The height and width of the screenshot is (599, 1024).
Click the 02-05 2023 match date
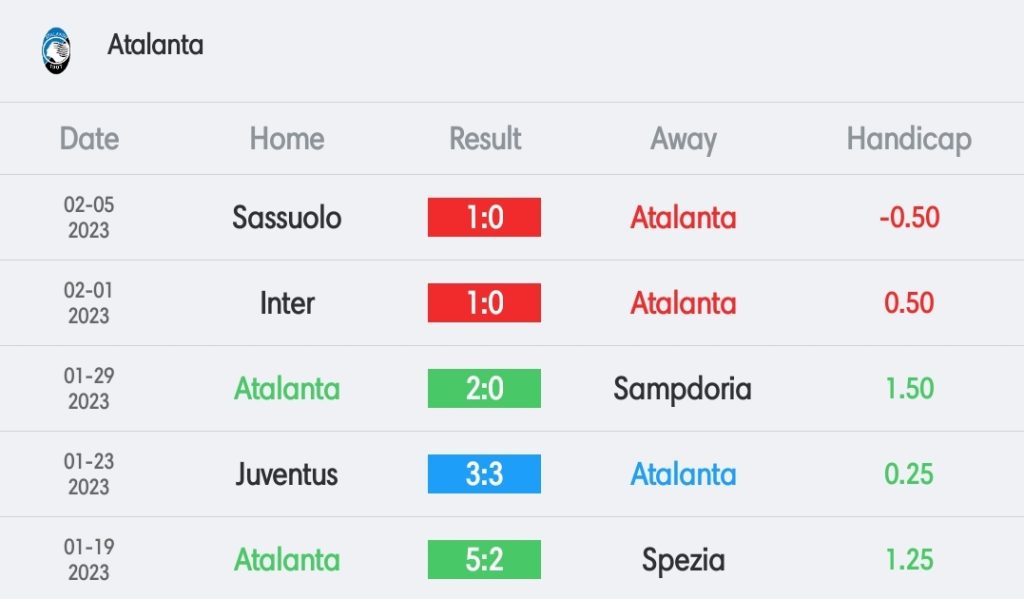pos(89,218)
